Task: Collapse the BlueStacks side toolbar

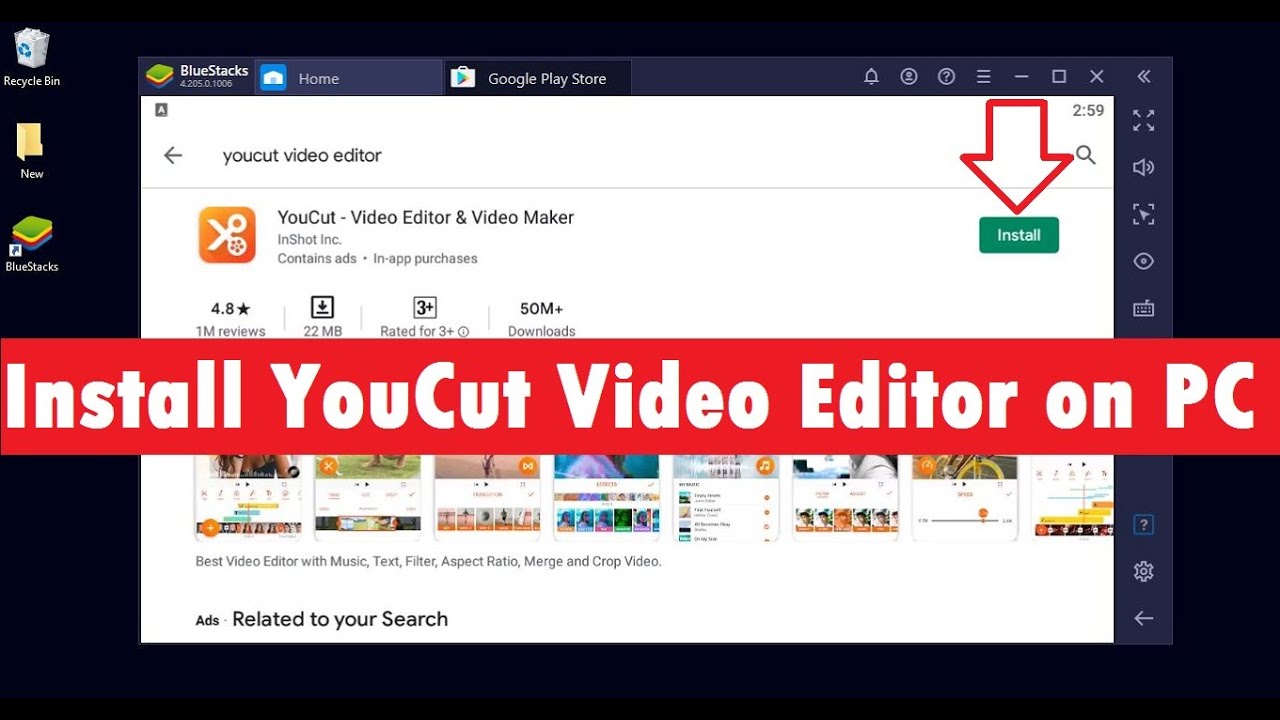Action: click(x=1144, y=77)
